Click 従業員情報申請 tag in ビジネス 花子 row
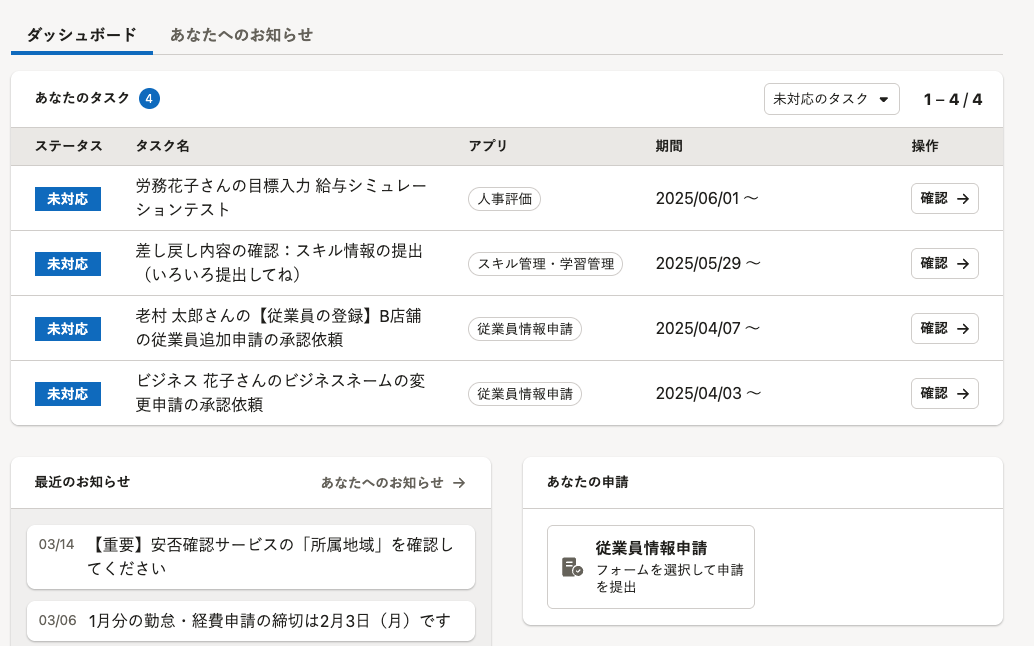Image resolution: width=1034 pixels, height=646 pixels. (x=525, y=394)
